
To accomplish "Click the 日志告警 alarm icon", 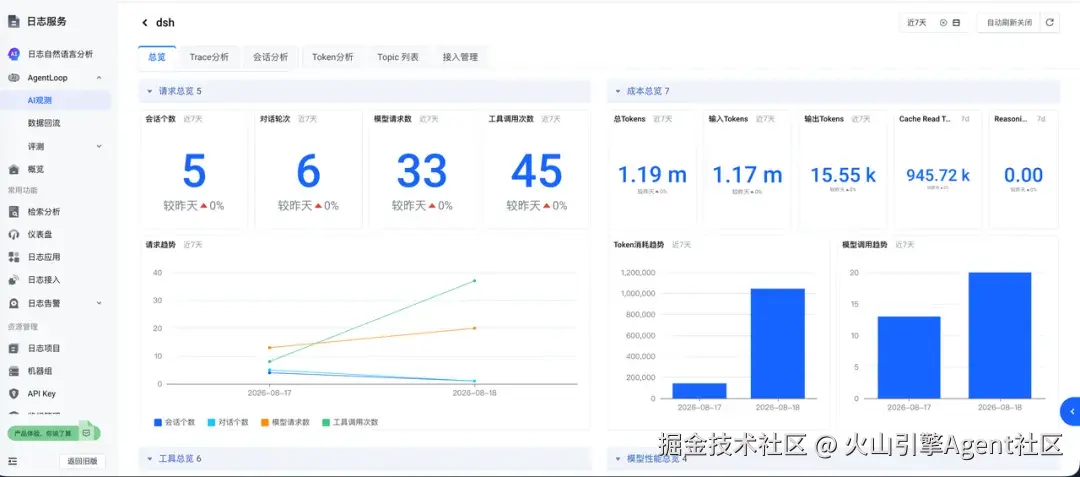I will click(14, 303).
